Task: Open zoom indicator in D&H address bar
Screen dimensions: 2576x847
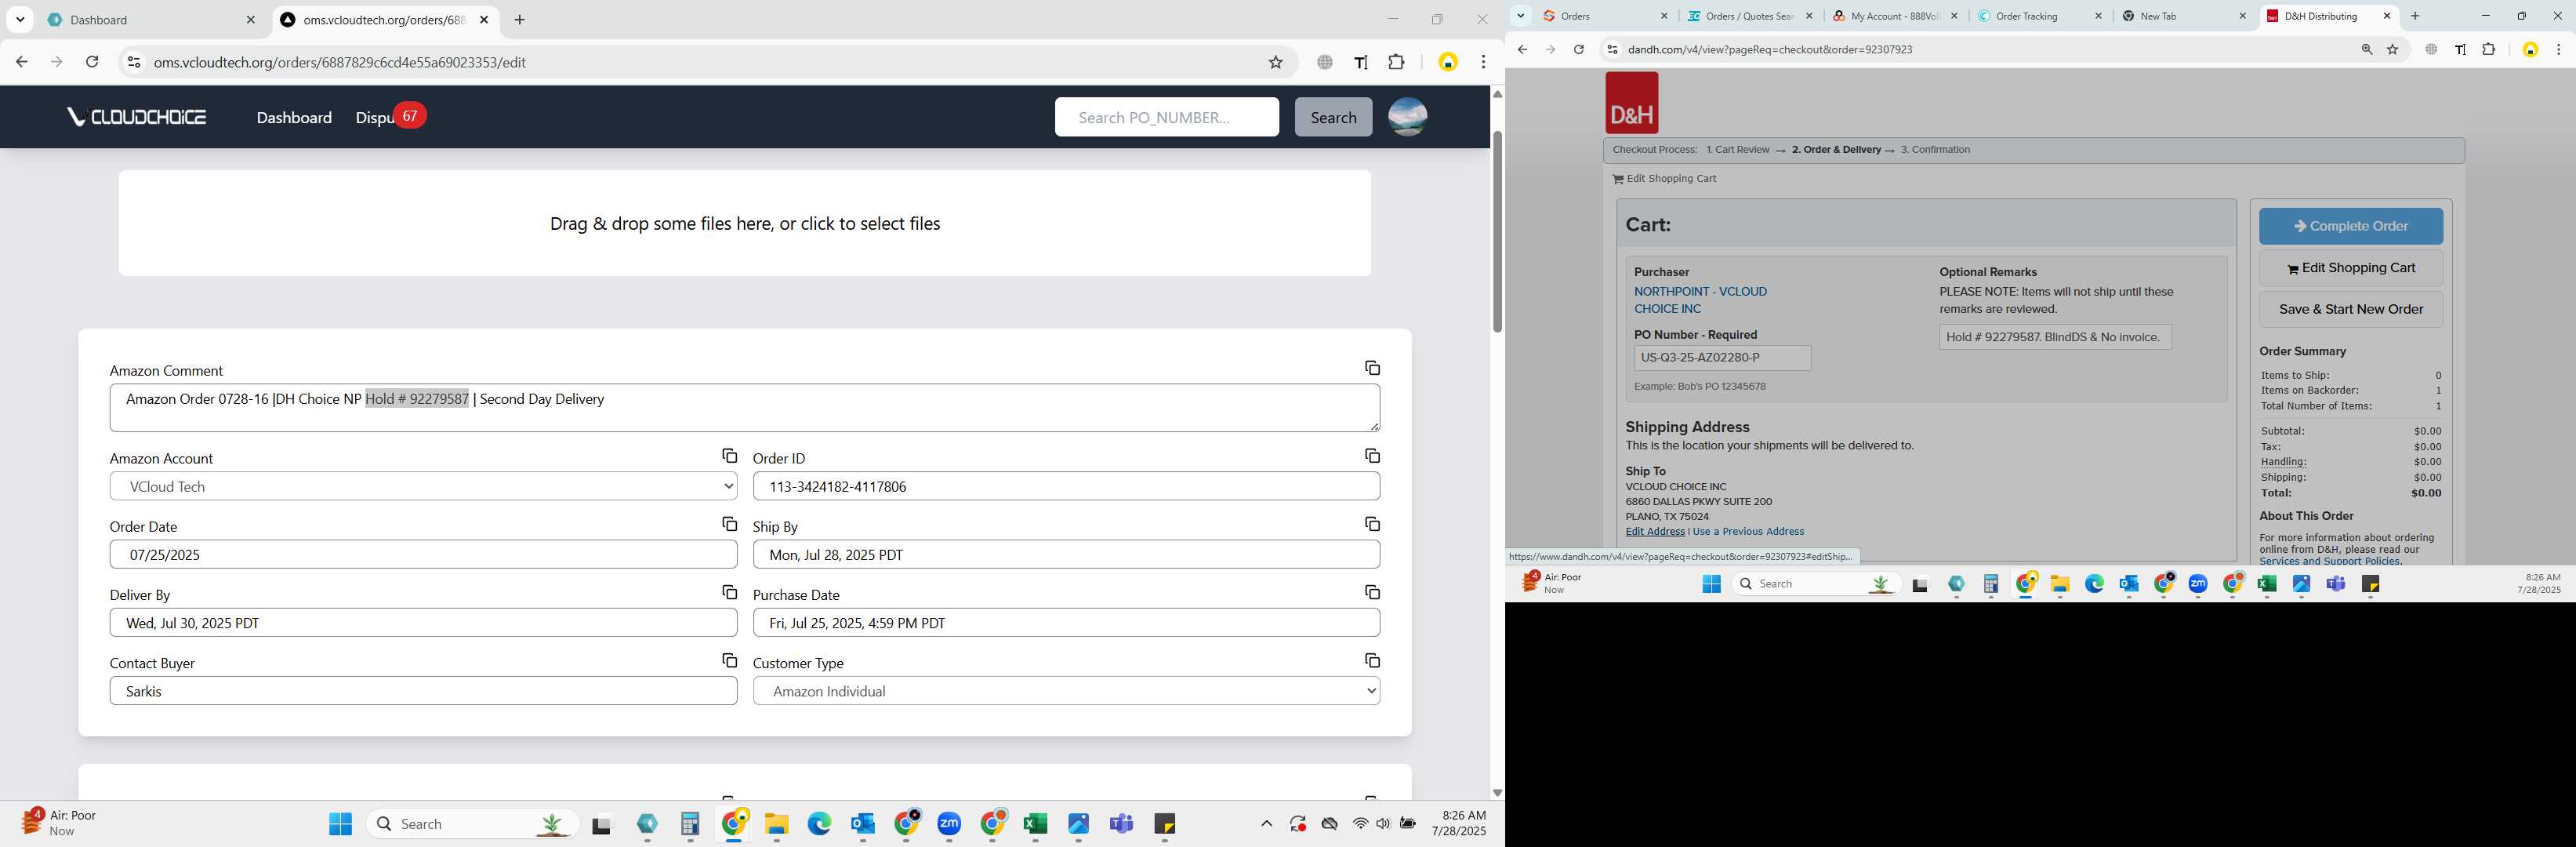Action: click(x=2366, y=49)
